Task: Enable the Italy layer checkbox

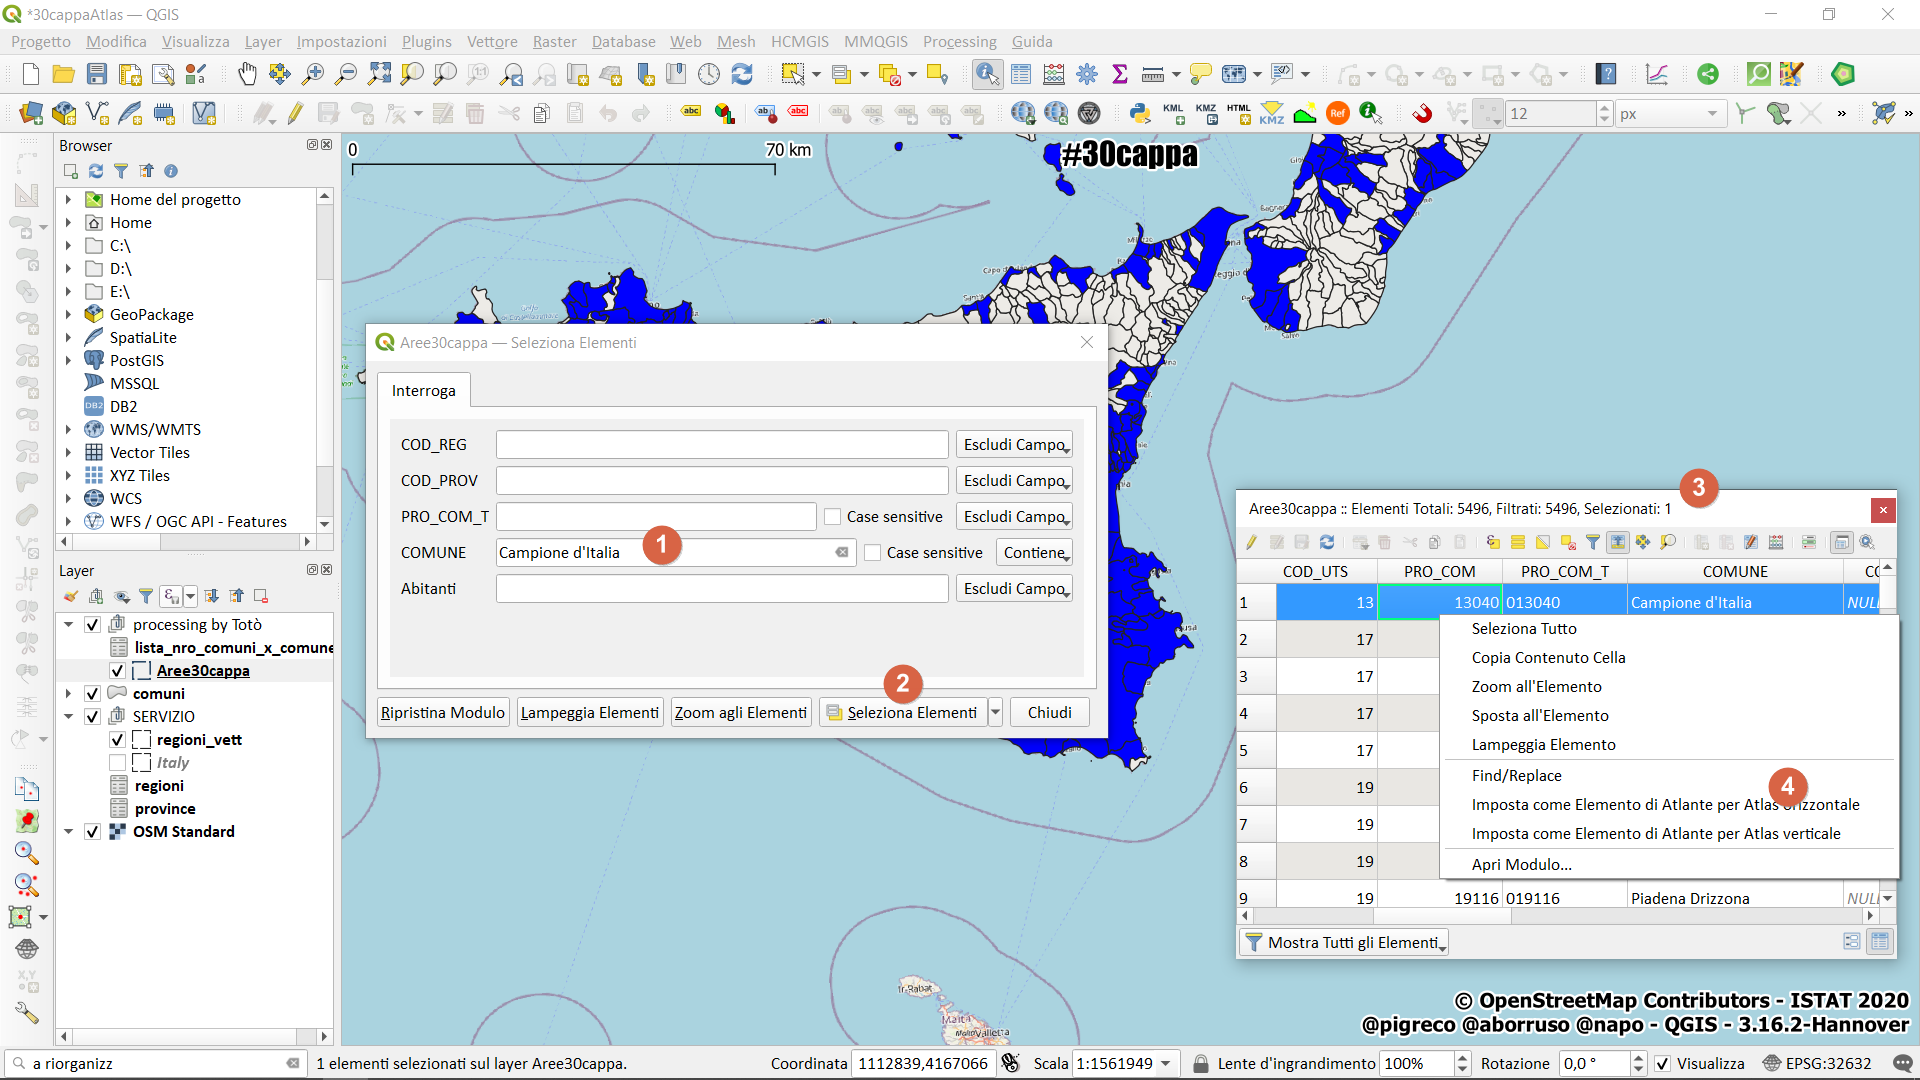Action: click(117, 763)
